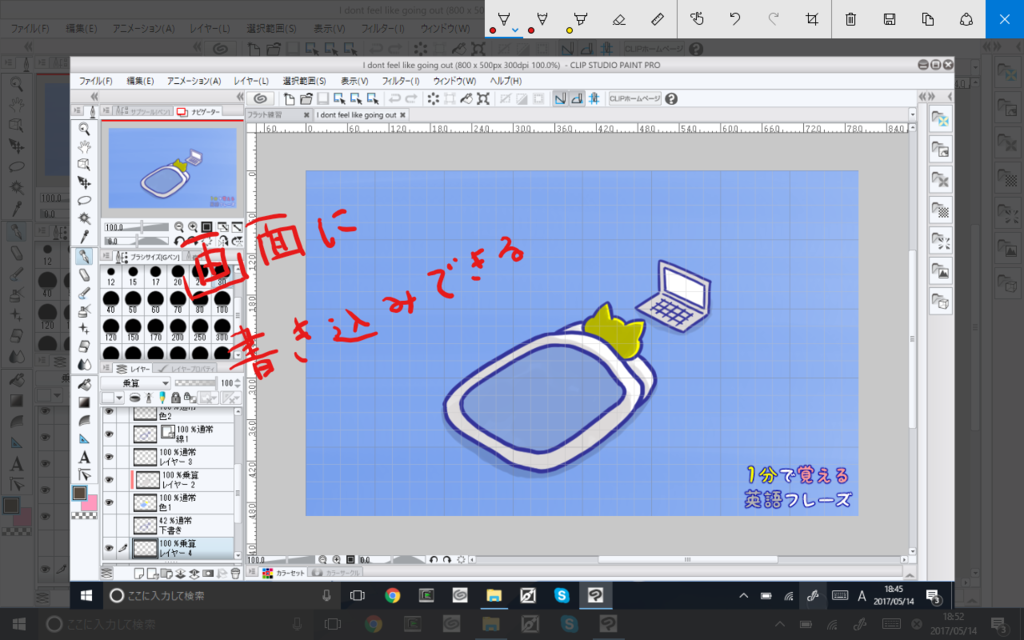Screen dimensions: 1024x640
Task: Save the sketch with the floppy icon
Action: coord(889,19)
